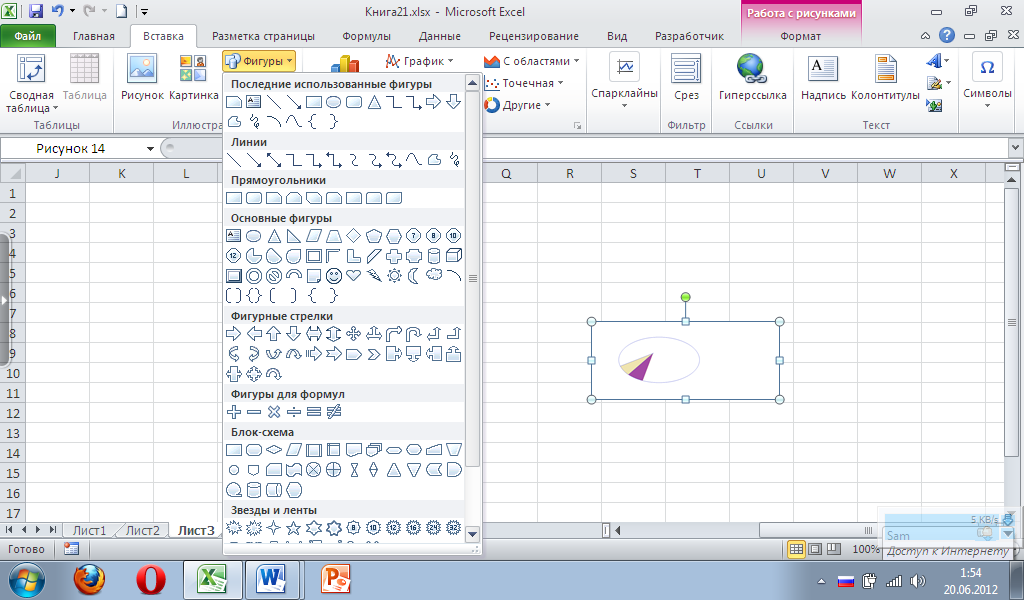Select the right block arrow shape
The height and width of the screenshot is (600, 1024).
pyautogui.click(x=233, y=334)
